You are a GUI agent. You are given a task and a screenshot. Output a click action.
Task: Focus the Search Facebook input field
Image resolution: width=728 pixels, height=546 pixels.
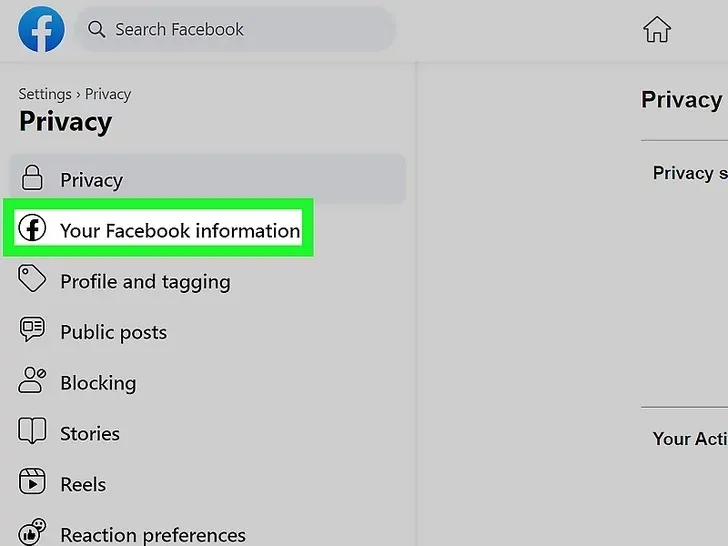tap(235, 29)
